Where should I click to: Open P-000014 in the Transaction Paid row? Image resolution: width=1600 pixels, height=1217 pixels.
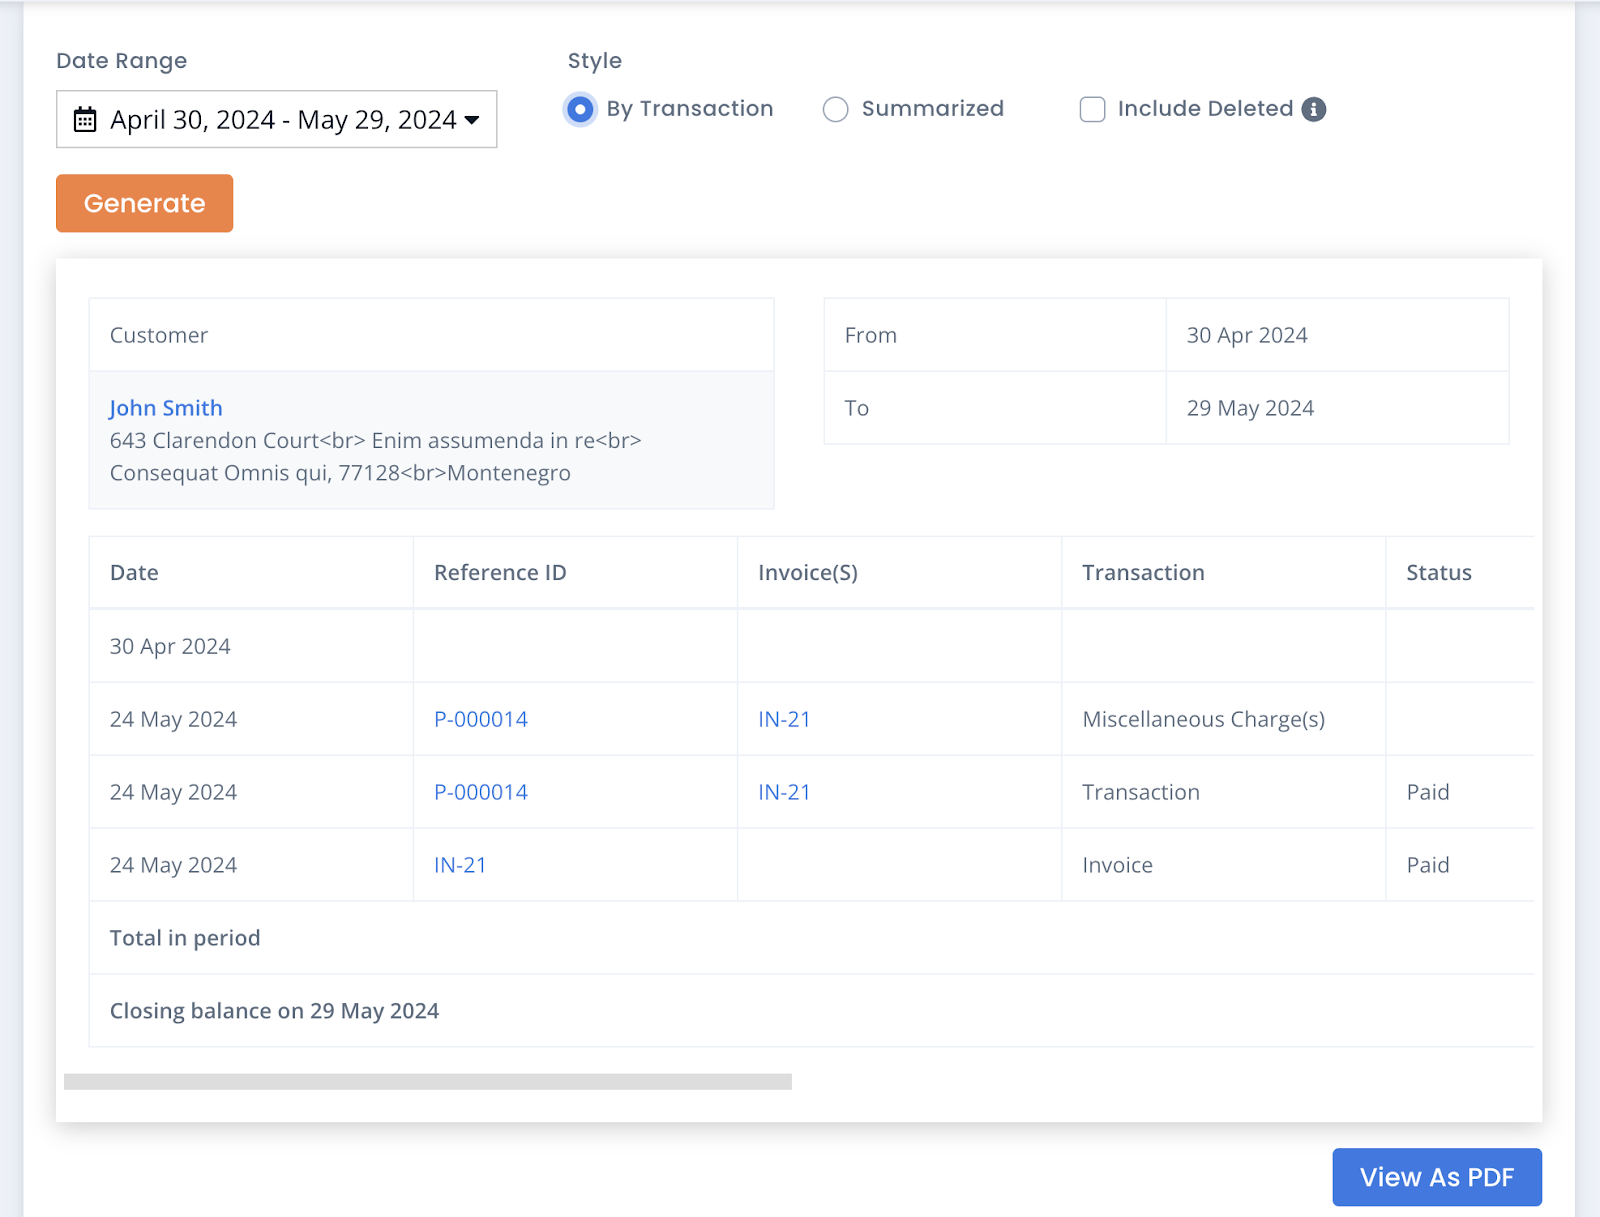click(481, 792)
